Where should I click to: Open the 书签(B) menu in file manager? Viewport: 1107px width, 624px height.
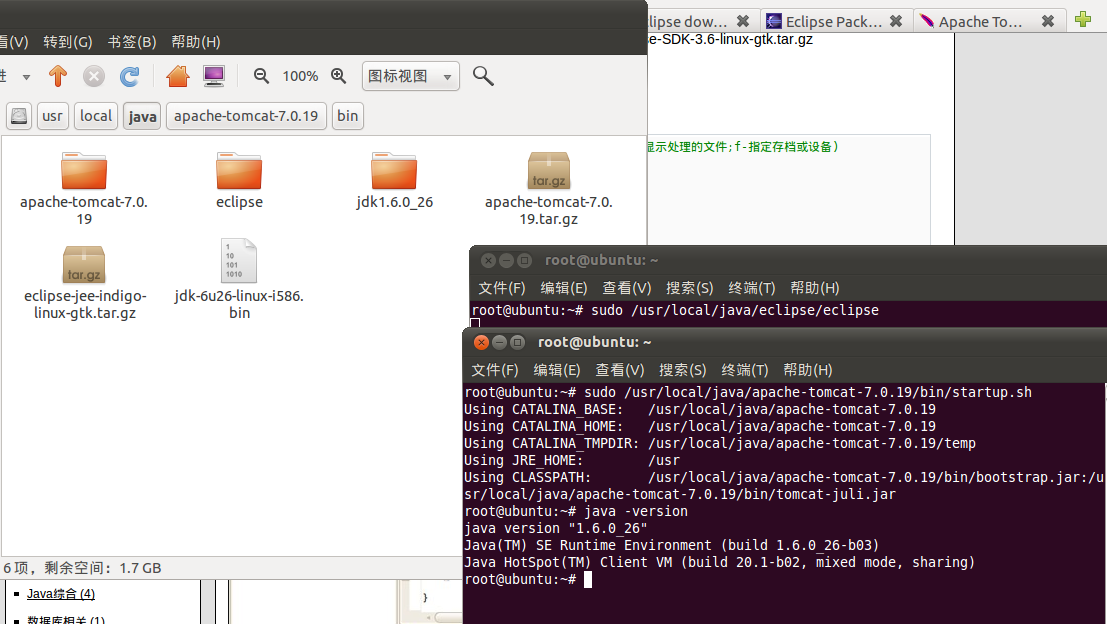(132, 42)
